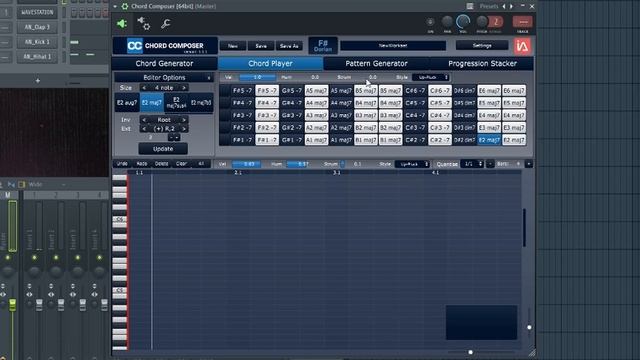The image size is (640, 360).
Task: Open the preset list icon beside Presets
Action: click(x=470, y=6)
